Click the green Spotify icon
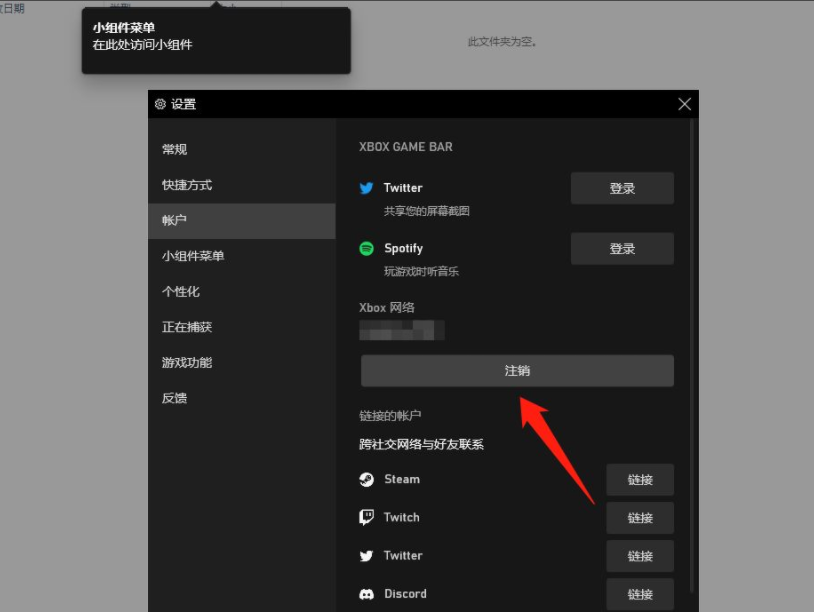 (367, 249)
